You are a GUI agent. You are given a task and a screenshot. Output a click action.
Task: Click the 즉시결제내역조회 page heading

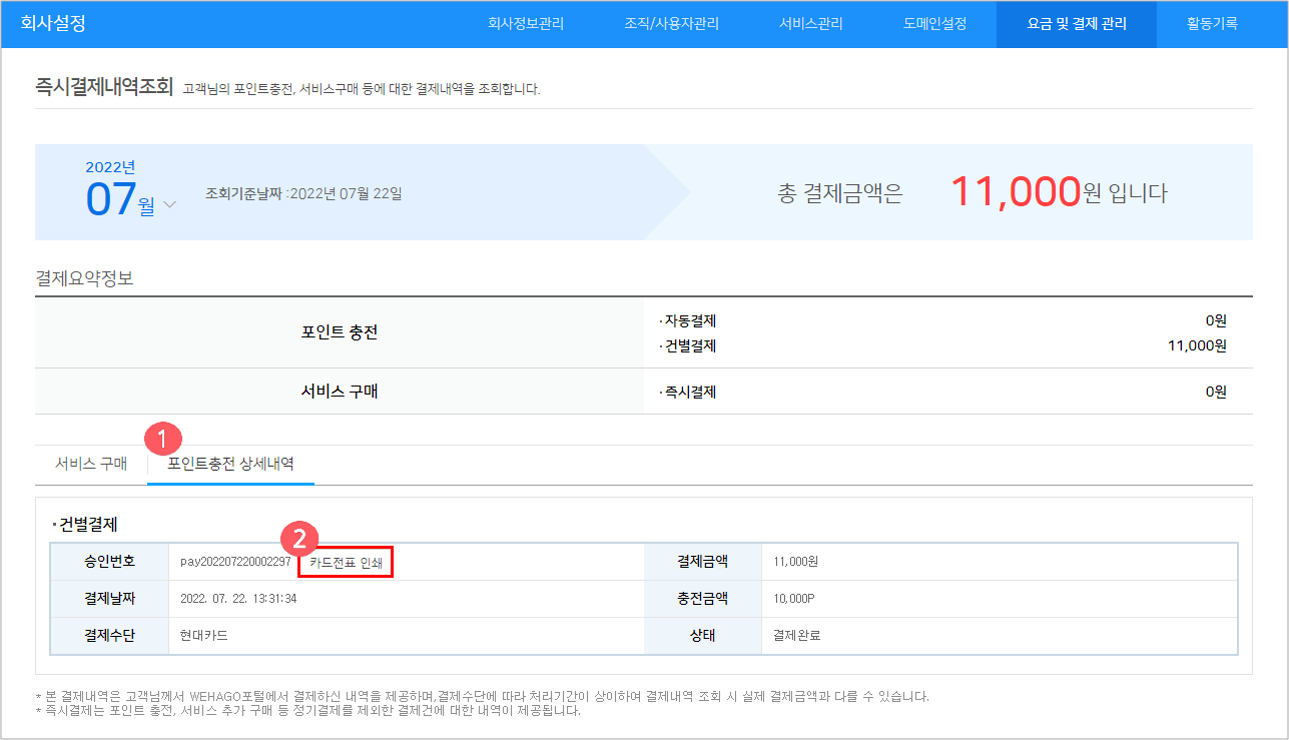click(x=104, y=88)
